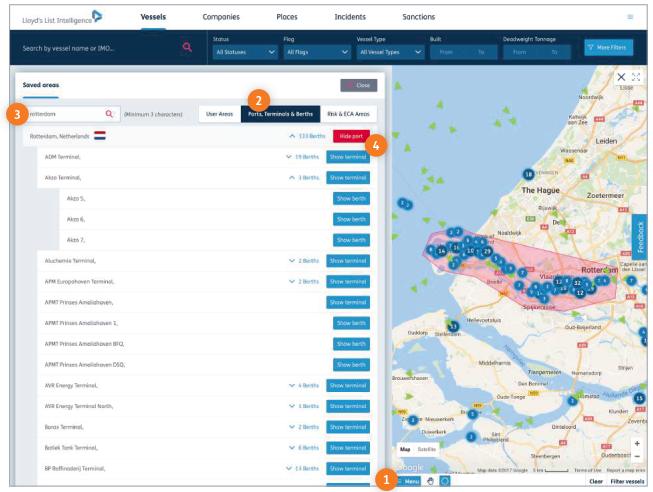Expand map to fullscreen

(636, 77)
